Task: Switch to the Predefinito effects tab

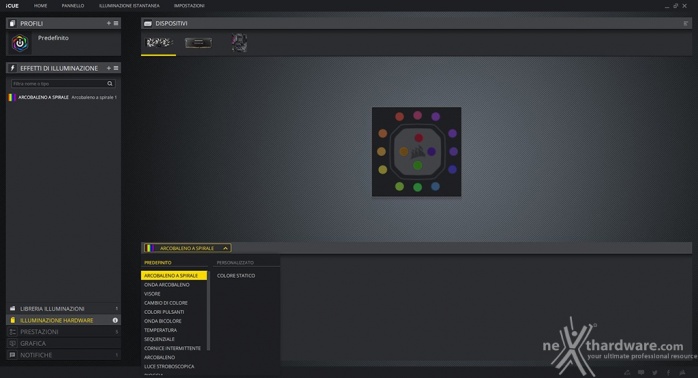Action: pyautogui.click(x=158, y=263)
